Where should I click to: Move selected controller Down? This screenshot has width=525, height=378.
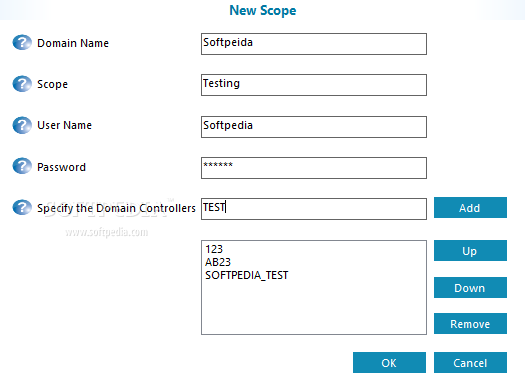point(470,288)
